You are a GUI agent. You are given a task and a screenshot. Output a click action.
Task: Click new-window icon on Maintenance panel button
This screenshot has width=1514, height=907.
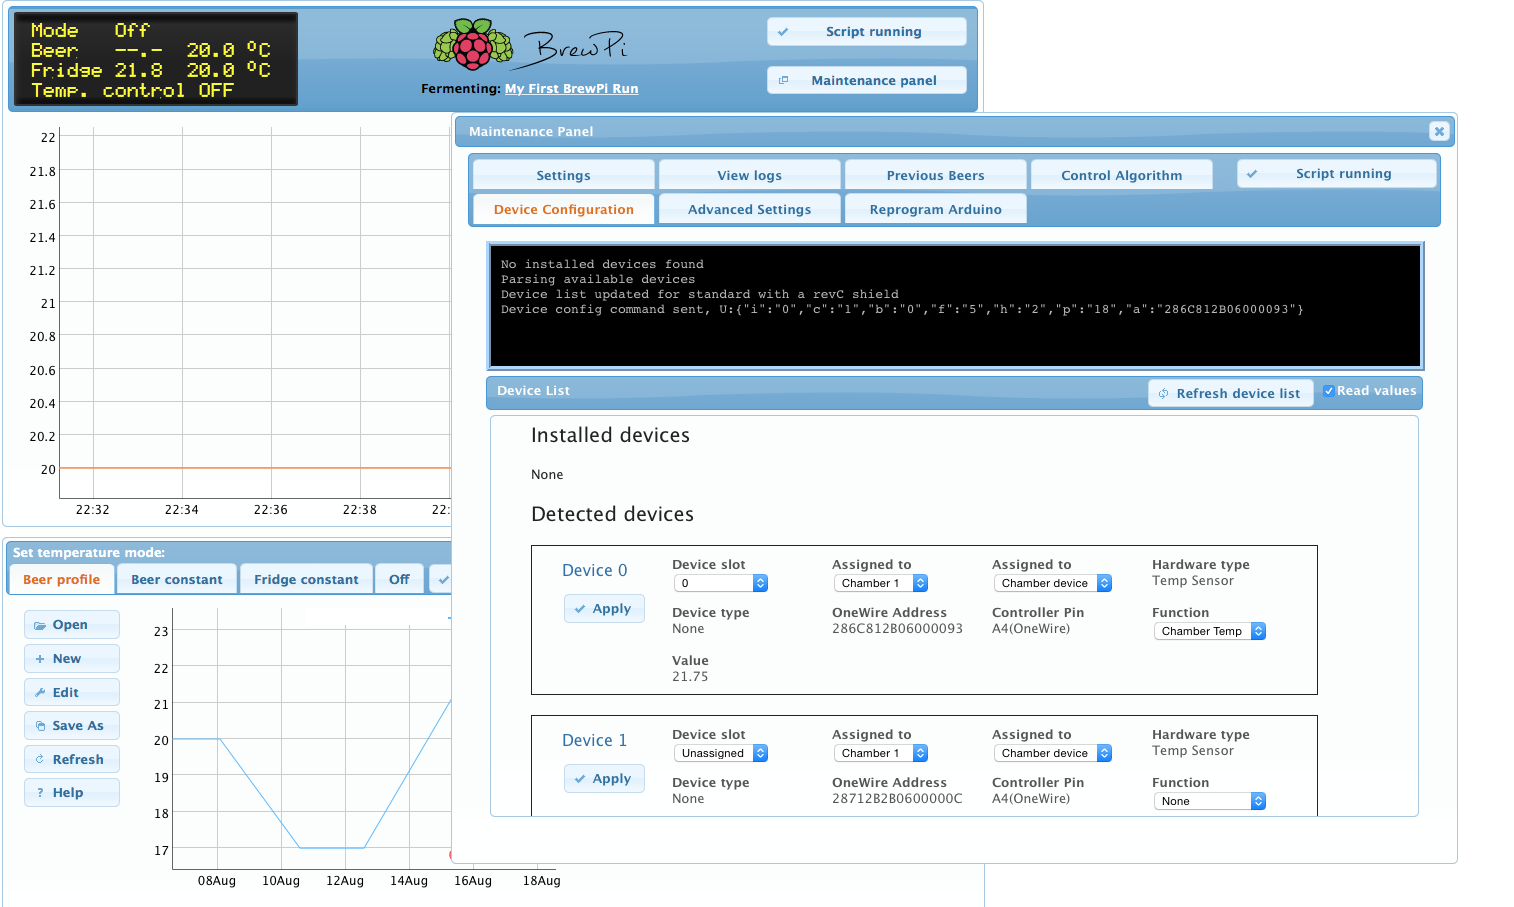[x=783, y=80]
